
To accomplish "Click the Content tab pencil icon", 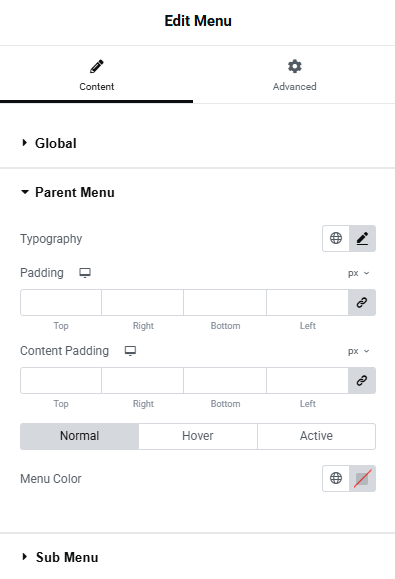I will pyautogui.click(x=97, y=66).
